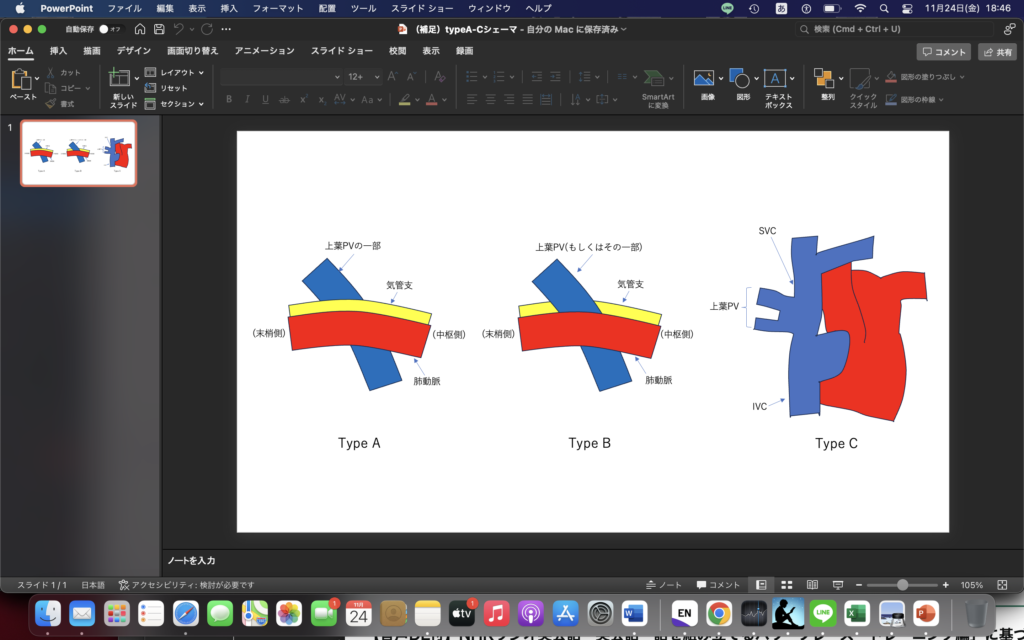The image size is (1024, 640).
Task: Click the Save icon in title bar
Action: [x=159, y=30]
